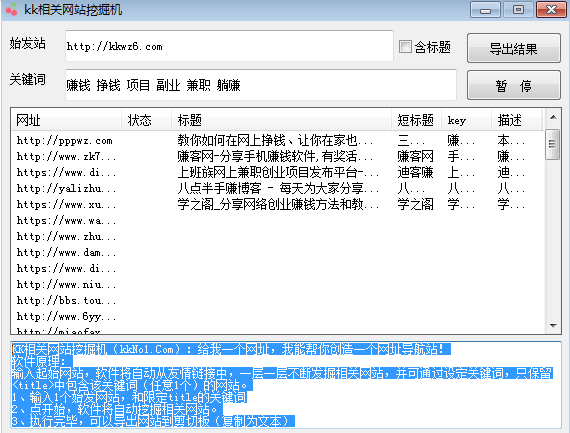Click title cell 学之阁_分享网络创业
This screenshot has width=570, height=433.
(278, 204)
